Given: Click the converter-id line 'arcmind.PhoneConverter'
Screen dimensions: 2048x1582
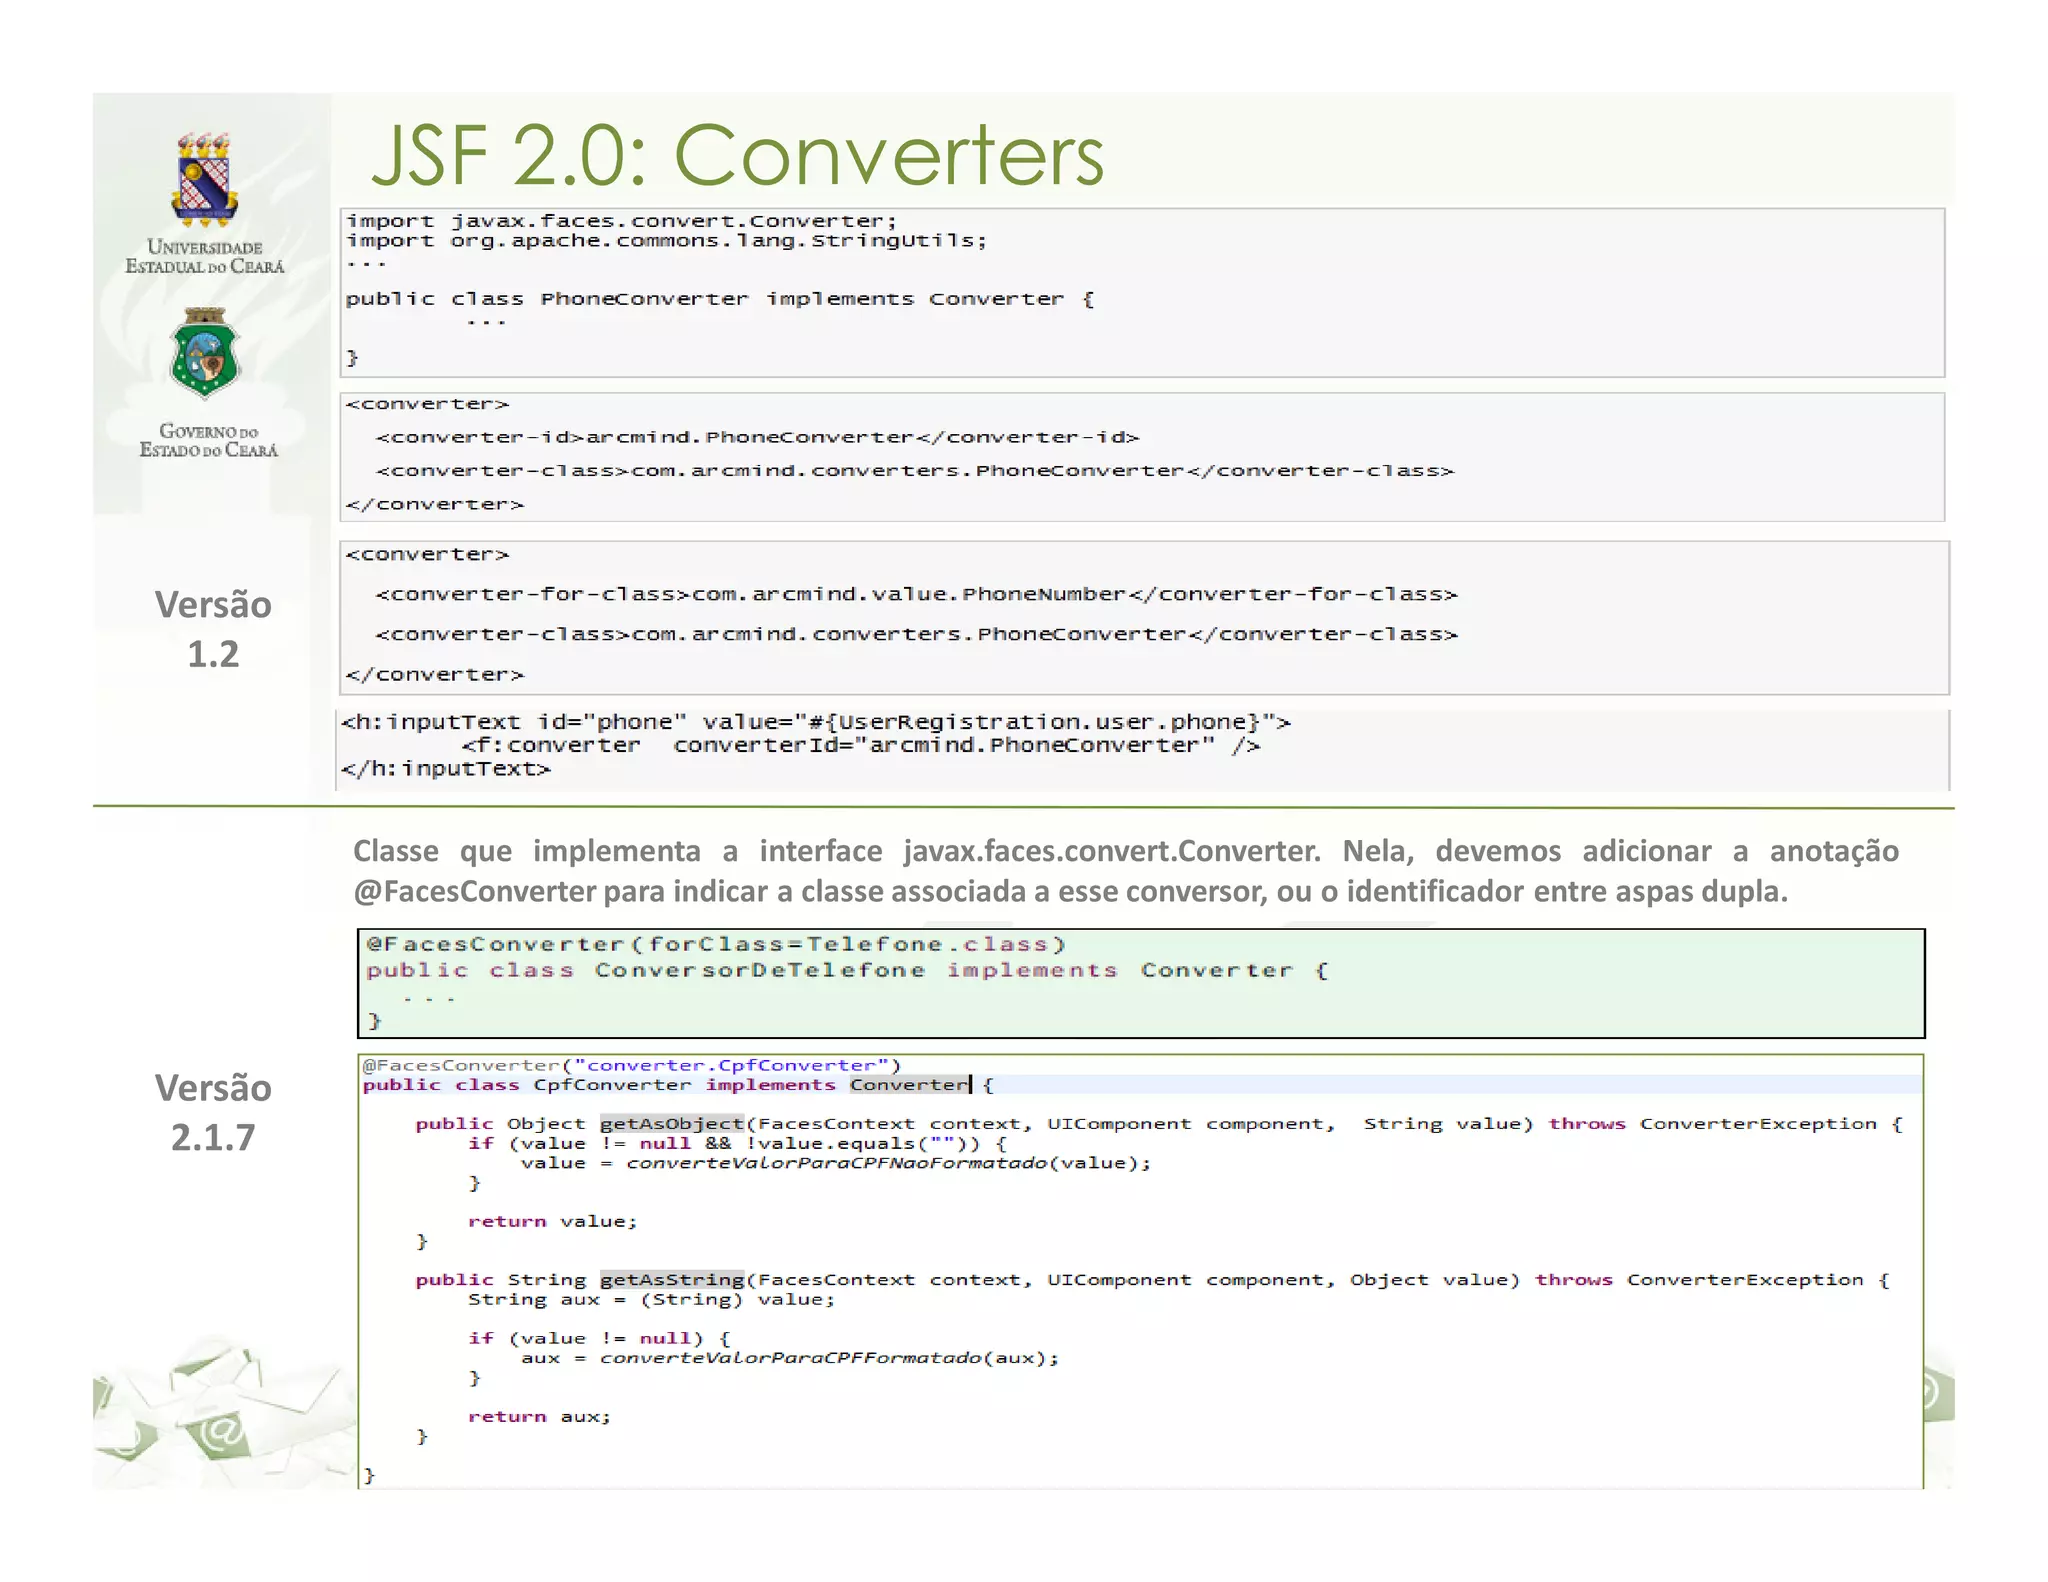Looking at the screenshot, I should (x=757, y=437).
